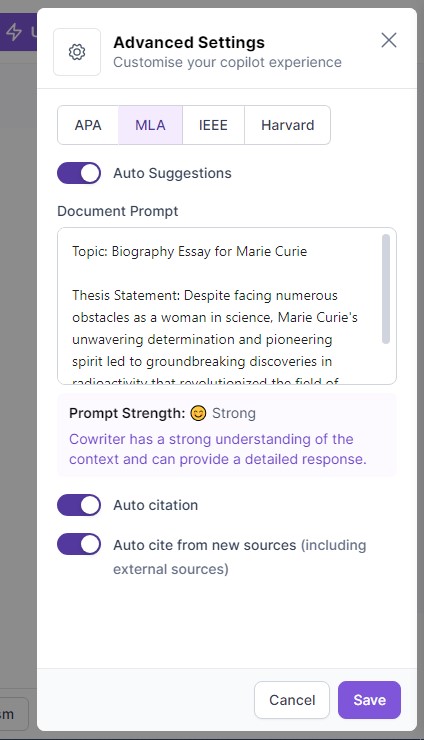The width and height of the screenshot is (424, 740).
Task: Click the Thesis Statement line in prompt
Action: pos(204,295)
